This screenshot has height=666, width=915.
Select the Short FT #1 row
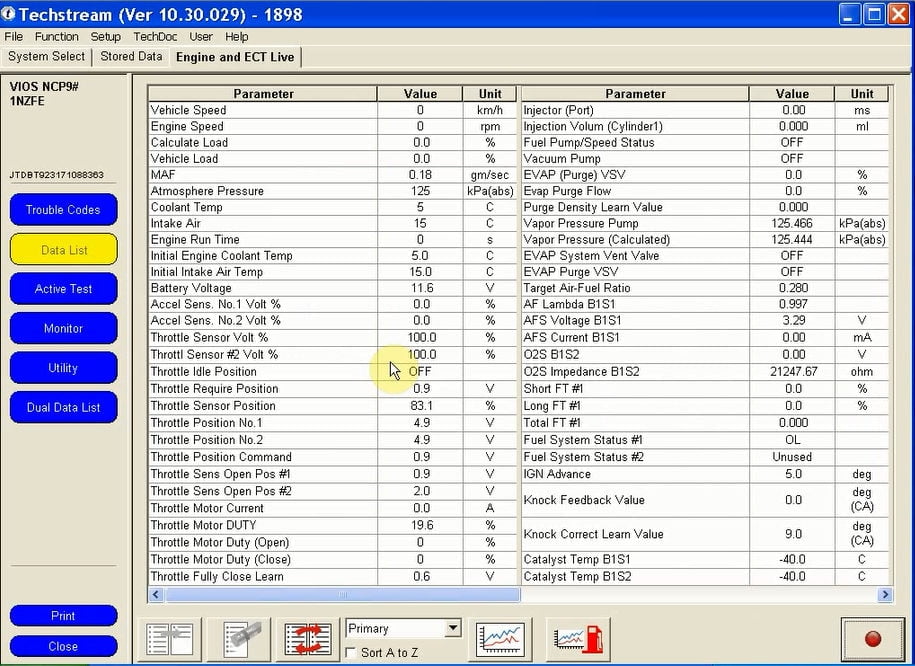click(705, 389)
